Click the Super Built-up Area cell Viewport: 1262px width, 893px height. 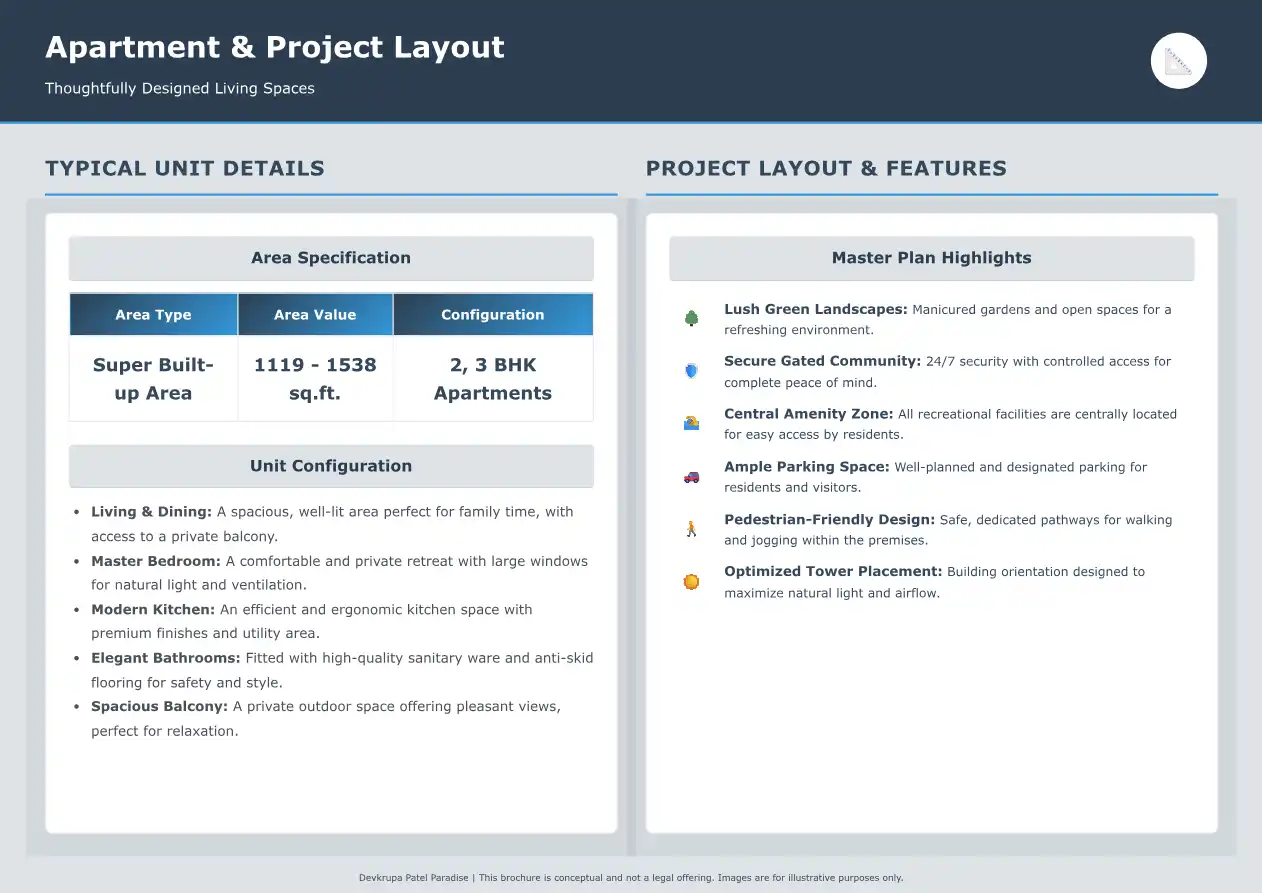click(153, 379)
